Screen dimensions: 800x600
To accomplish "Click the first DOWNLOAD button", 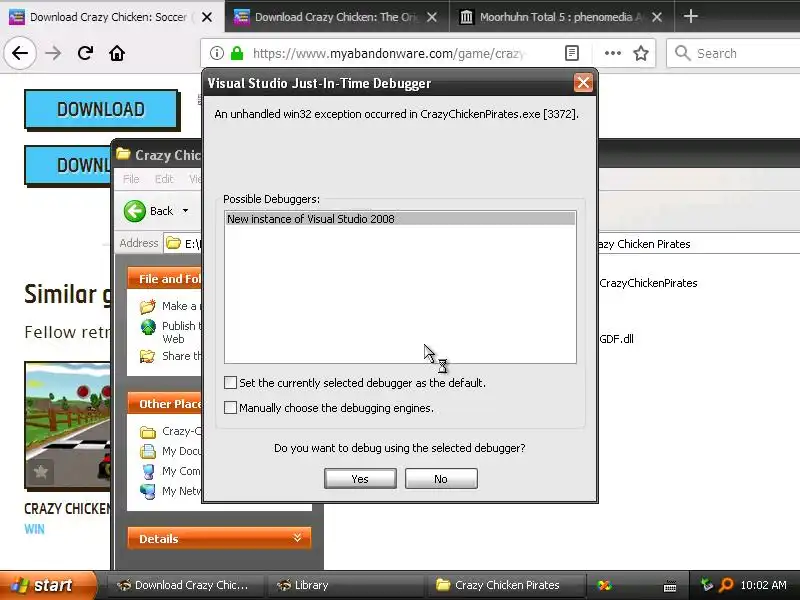I will coord(102,109).
